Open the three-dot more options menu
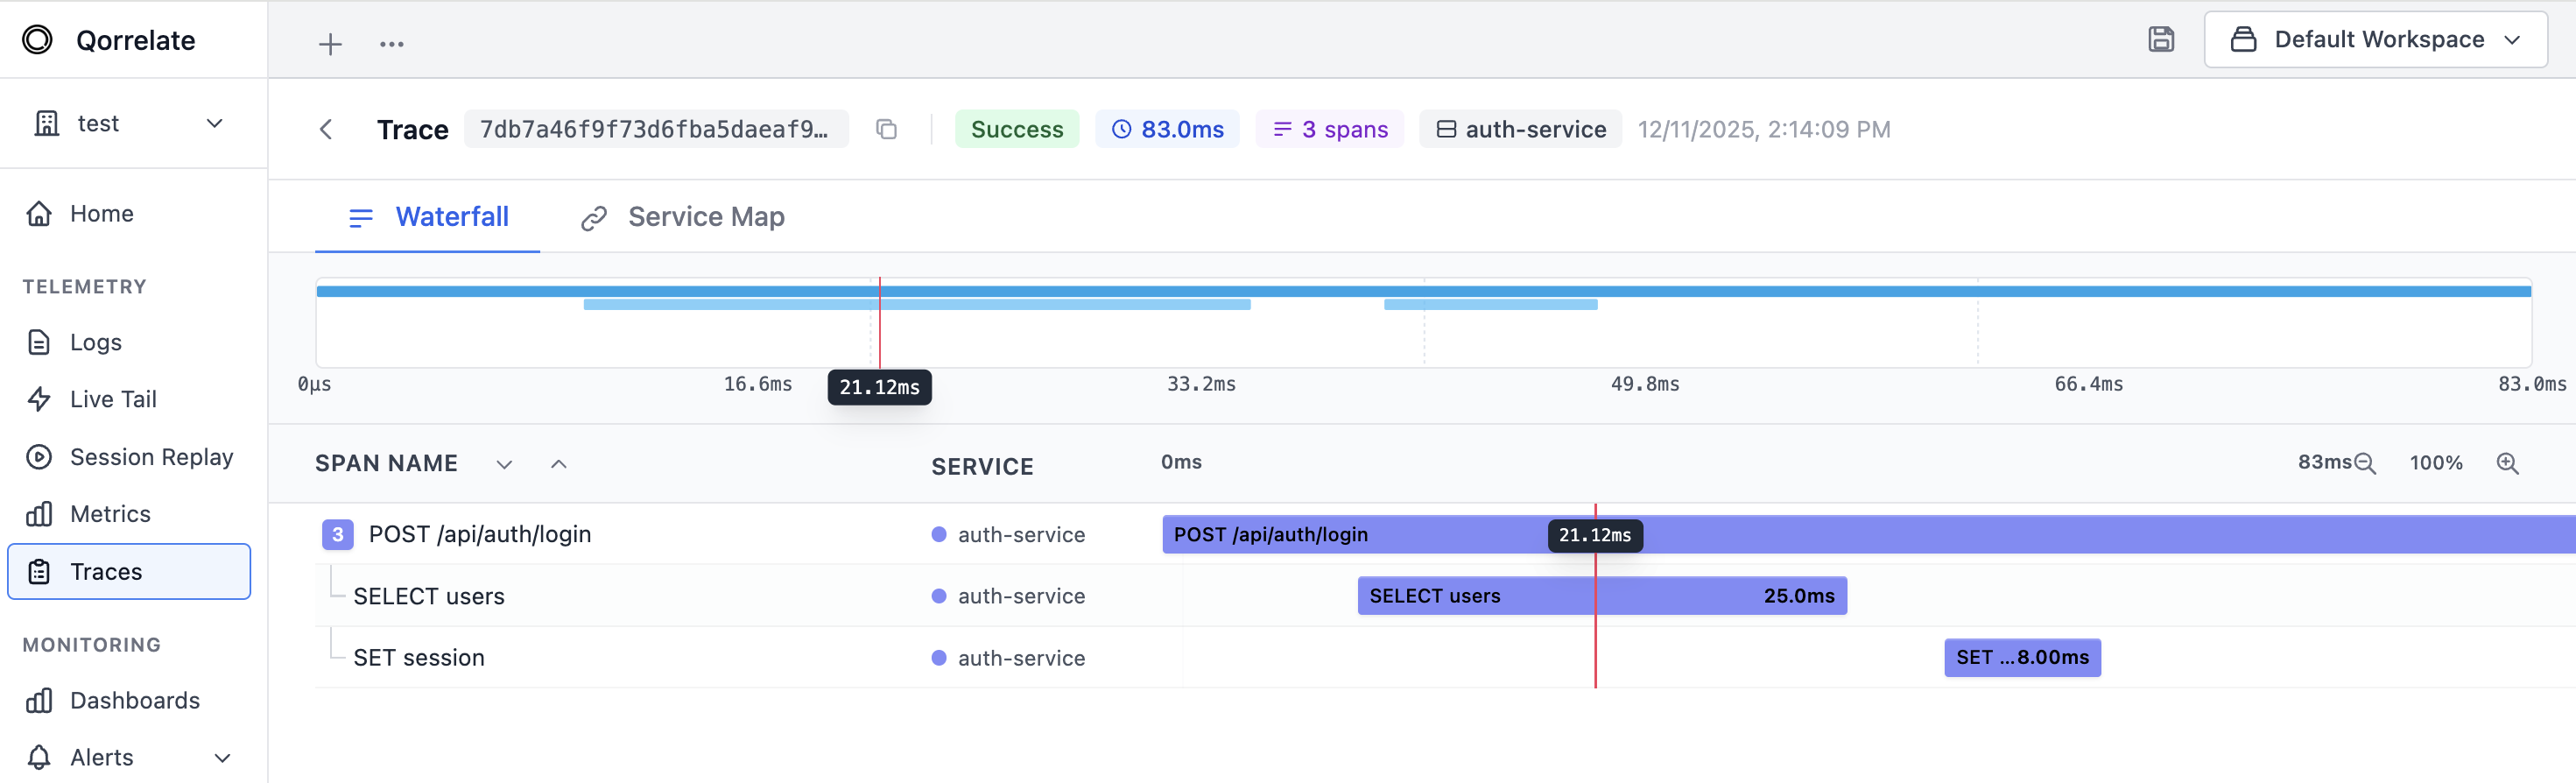This screenshot has height=783, width=2576. tap(392, 44)
